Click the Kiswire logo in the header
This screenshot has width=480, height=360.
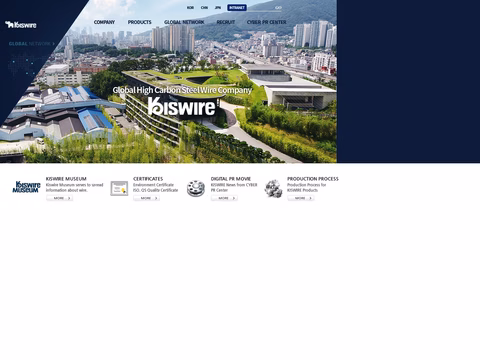(21, 25)
